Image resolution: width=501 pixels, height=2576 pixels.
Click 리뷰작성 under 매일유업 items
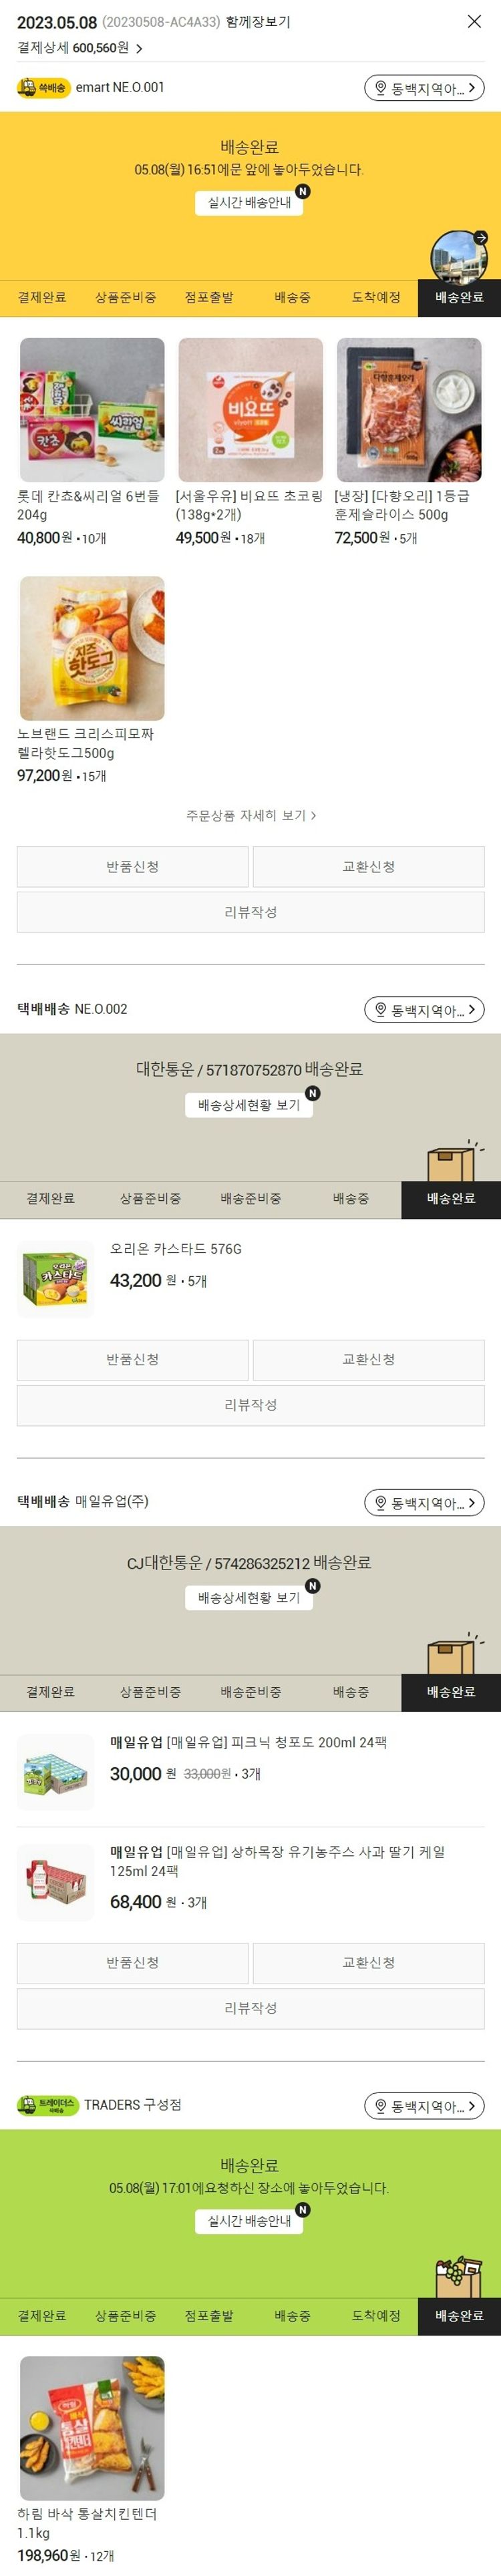250,2007
